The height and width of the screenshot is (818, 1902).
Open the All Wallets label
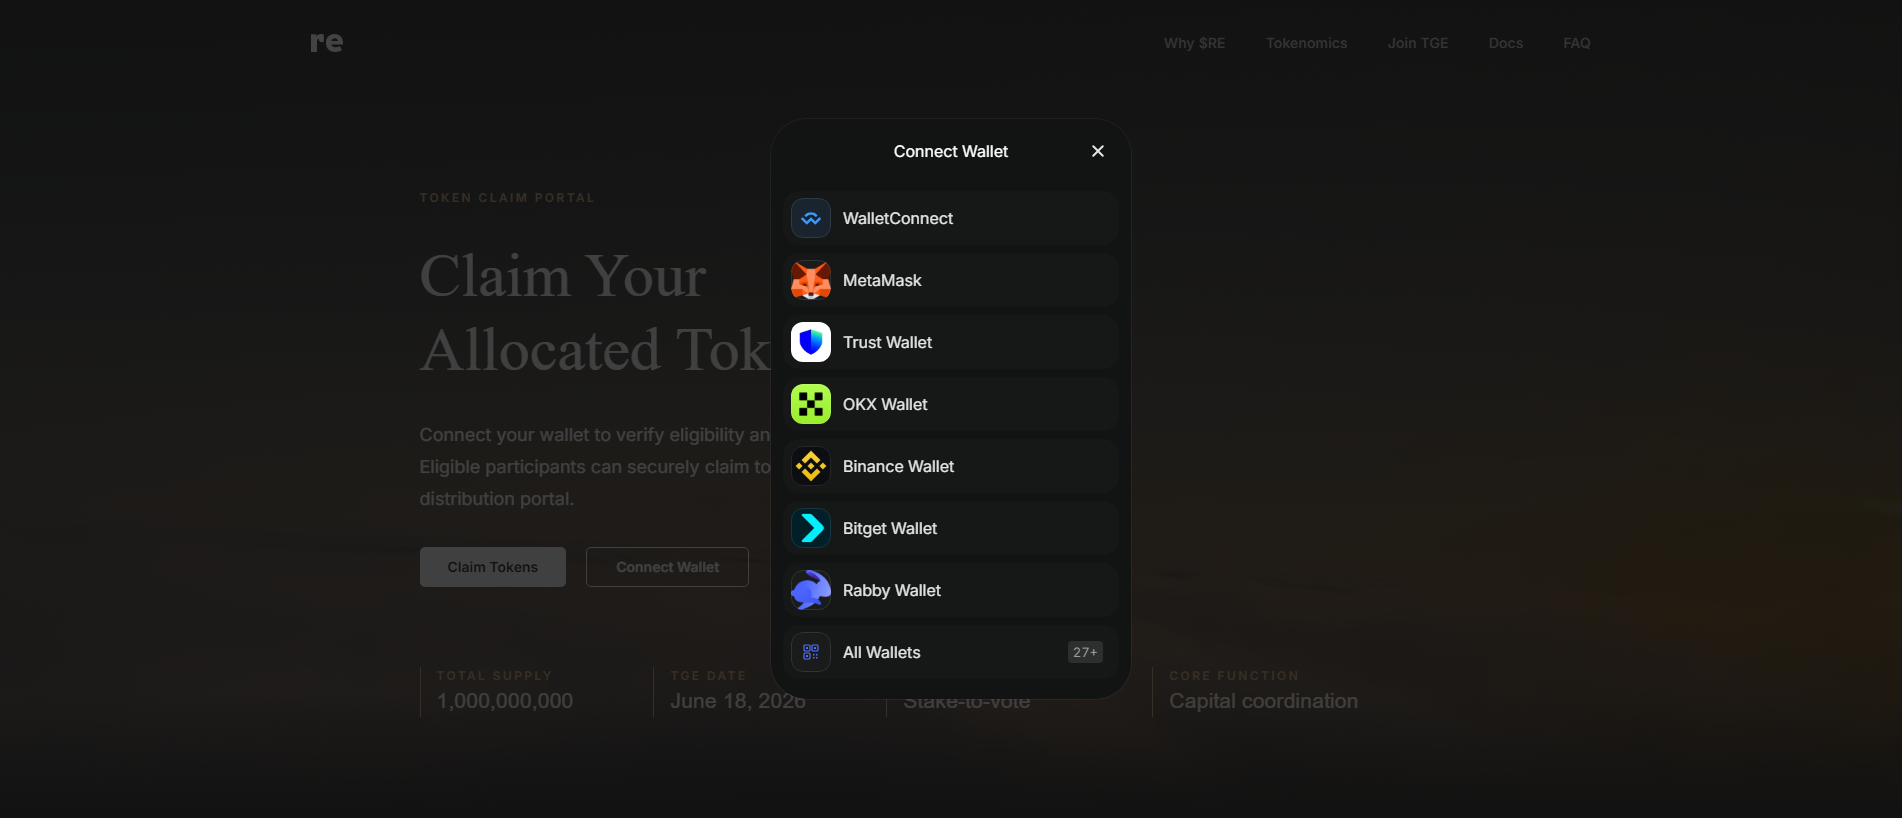[x=882, y=652]
